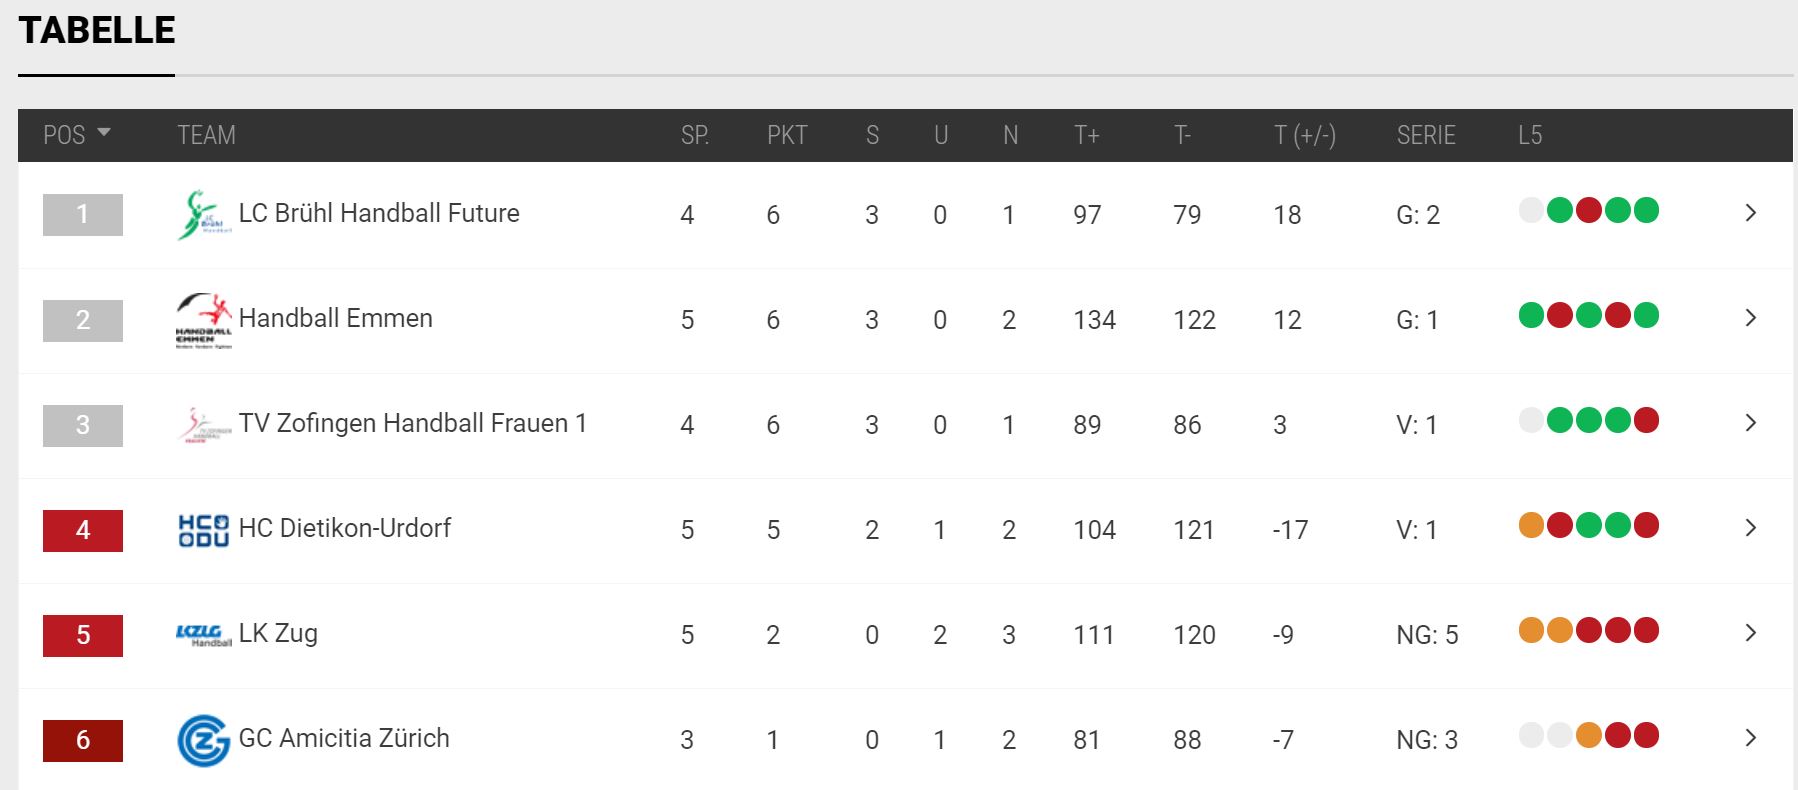The height and width of the screenshot is (790, 1798).
Task: Sort by PKT column header
Action: [787, 135]
